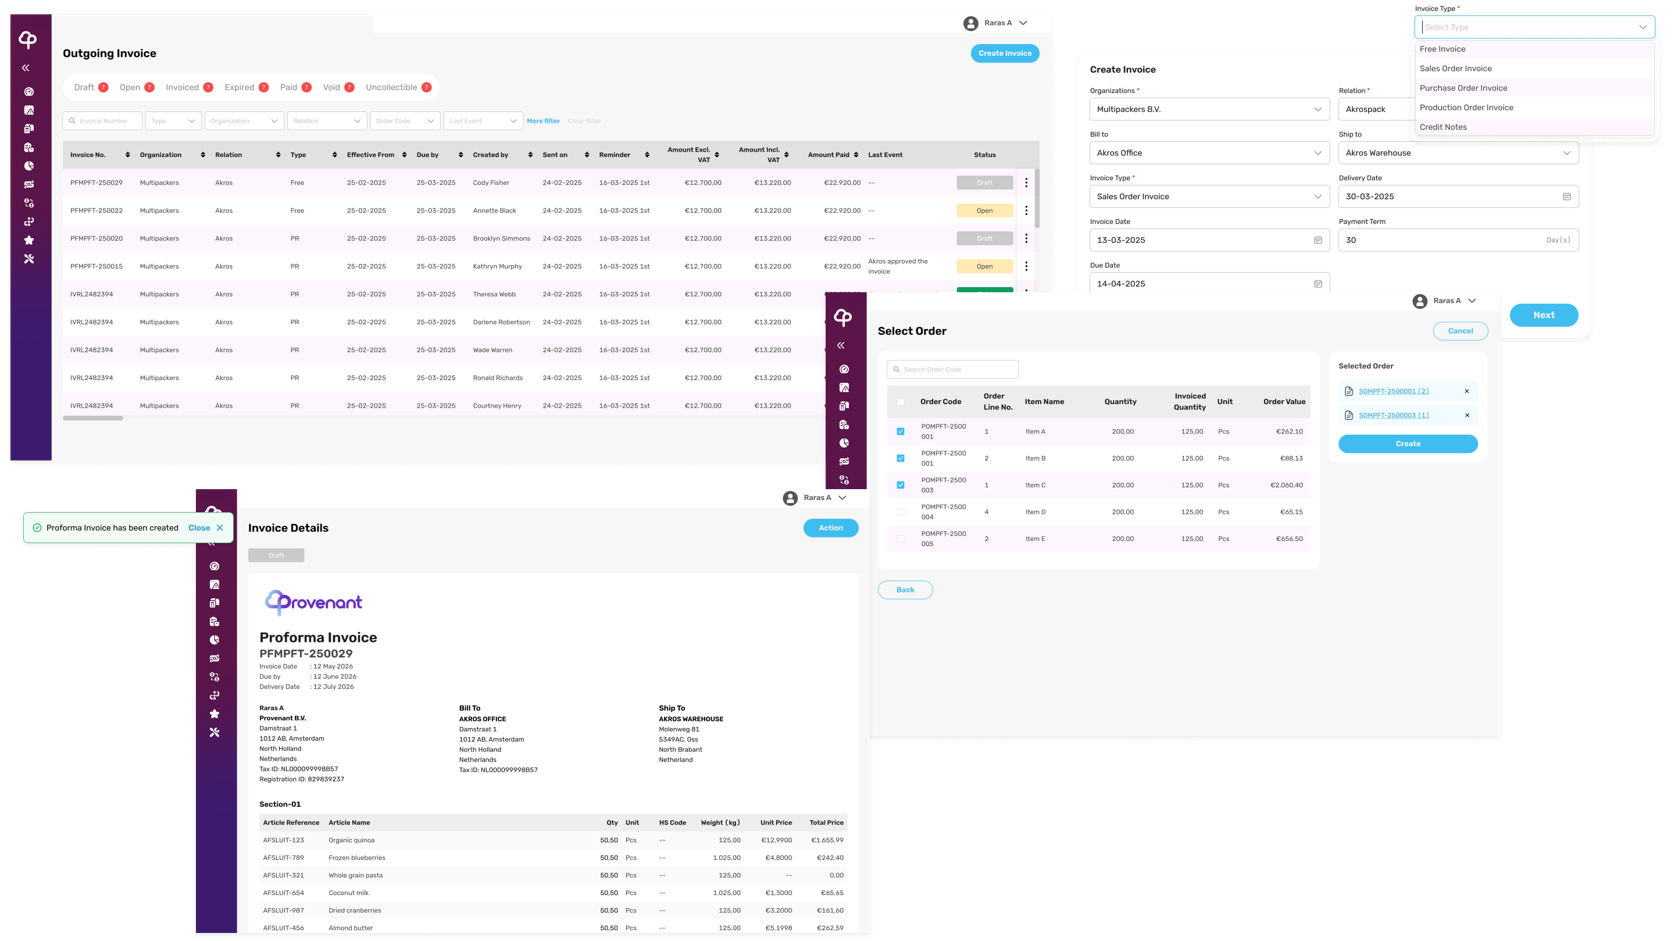Expand the Type filter dropdown
This screenshot has width=1678, height=941.
point(173,121)
